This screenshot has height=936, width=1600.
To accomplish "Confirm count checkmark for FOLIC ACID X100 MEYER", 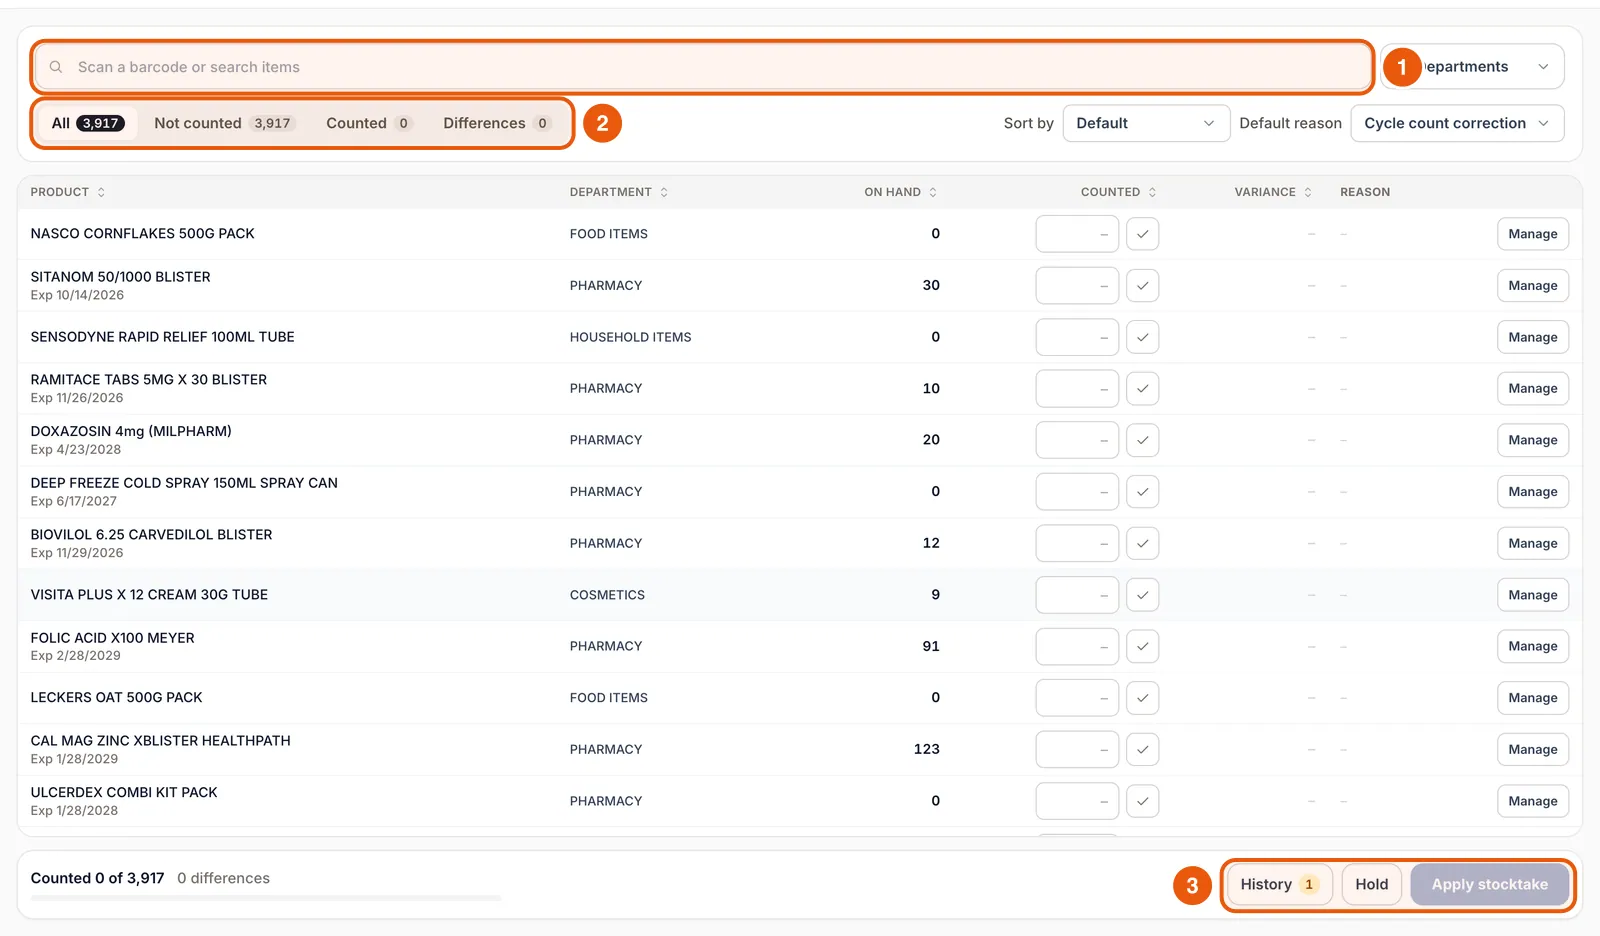I will pyautogui.click(x=1142, y=647).
